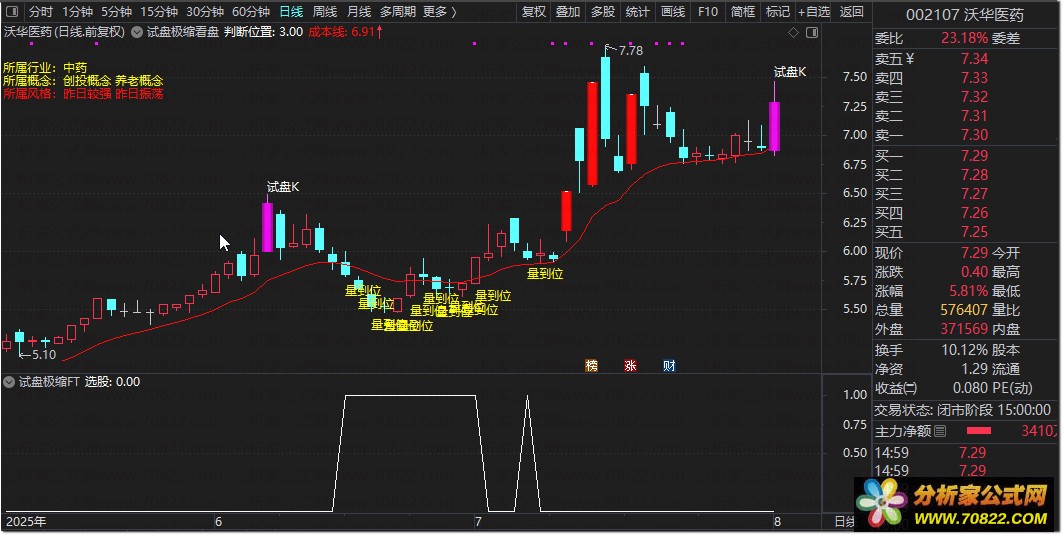Screen dimensions: 1064x535
Task: Click stock title 002107 沃华医药
Action: (x=965, y=14)
